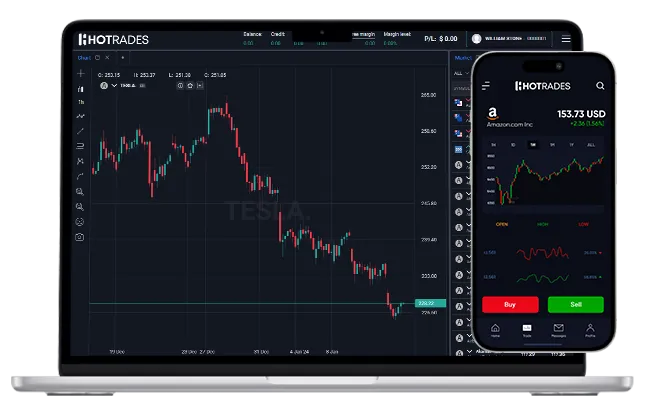Viewport: 649px width, 412px height.
Task: Tap the Home tab on phone
Action: [494, 330]
